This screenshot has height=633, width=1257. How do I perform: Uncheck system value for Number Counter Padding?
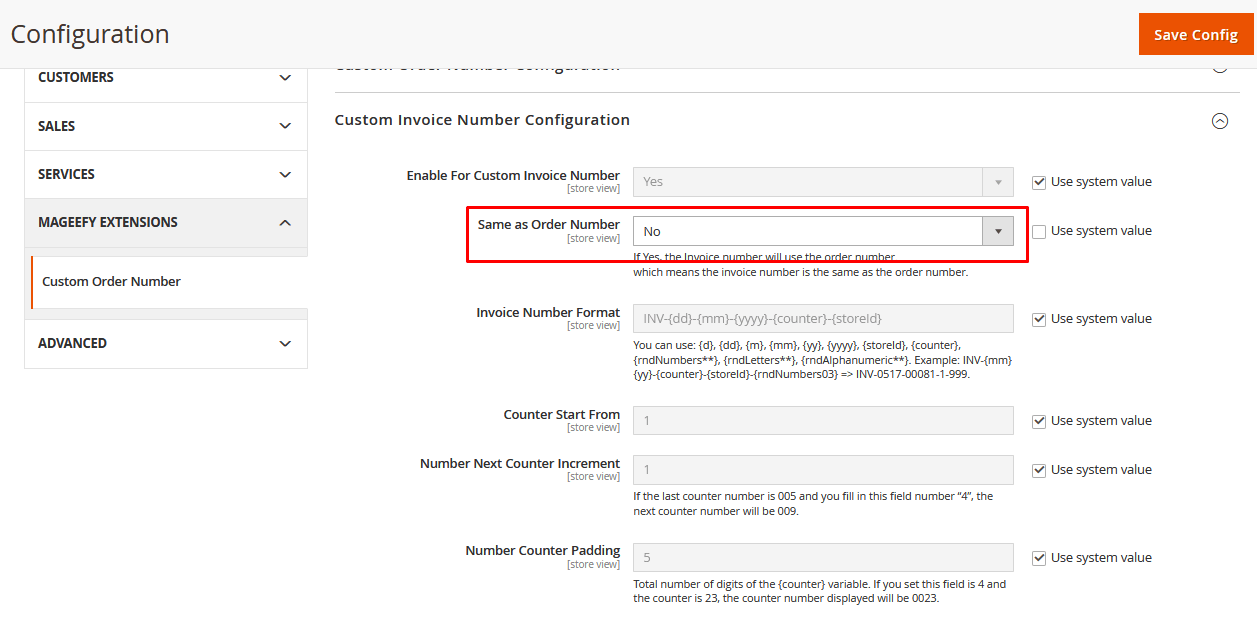click(x=1039, y=558)
